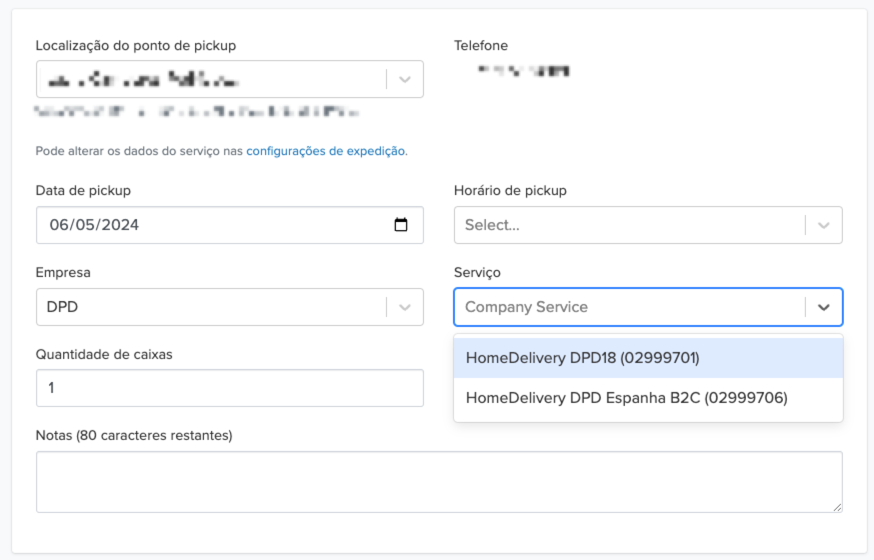Click the Localização do ponto de pickup field
Viewport: 874px width, 560px height.
point(210,79)
